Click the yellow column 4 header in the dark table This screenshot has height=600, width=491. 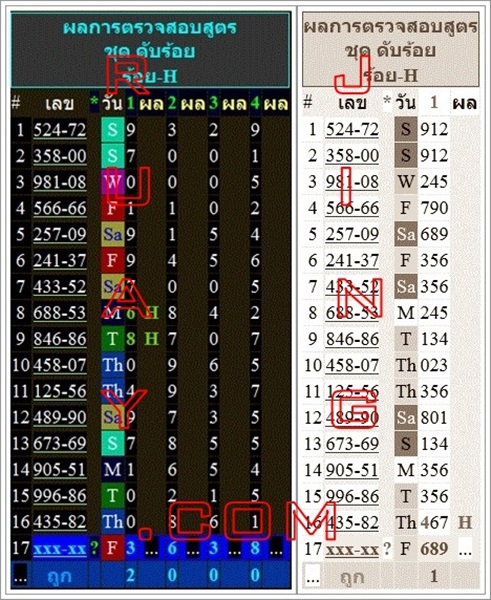[255, 103]
